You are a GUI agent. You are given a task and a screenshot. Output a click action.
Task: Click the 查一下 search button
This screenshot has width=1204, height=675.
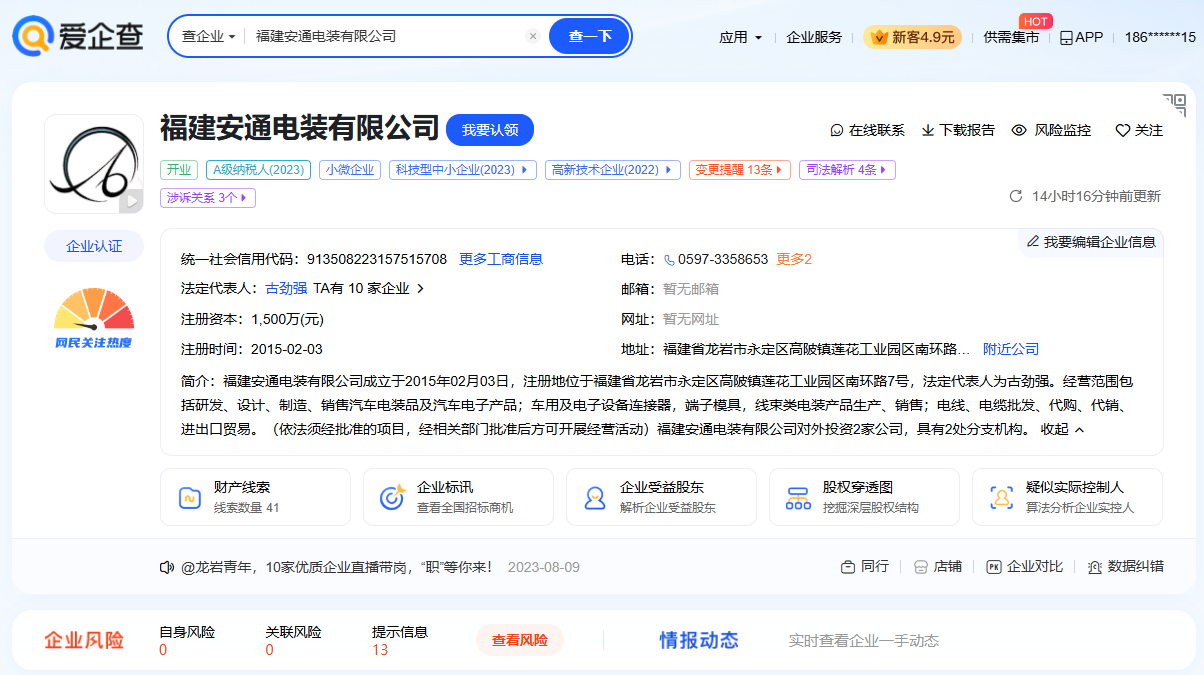[590, 36]
